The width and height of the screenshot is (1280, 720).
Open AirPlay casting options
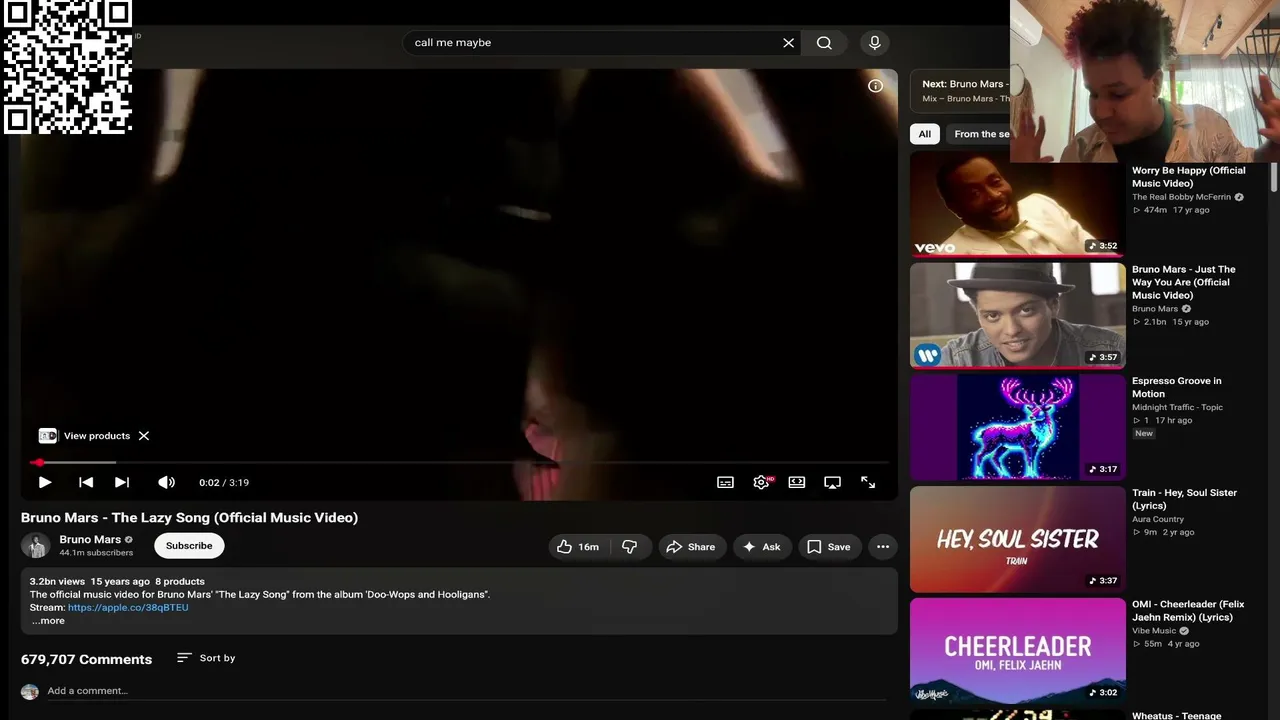click(832, 482)
